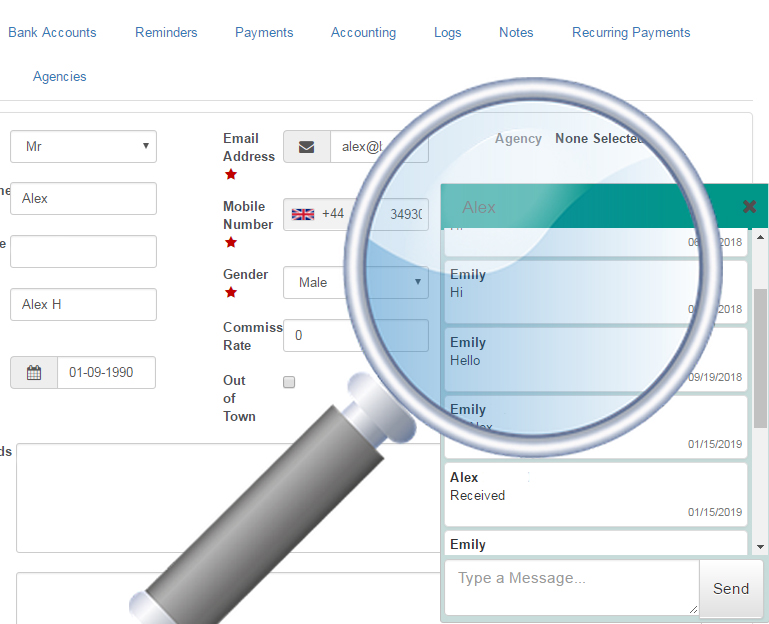Switch to Recurring Payments tab
Screen dimensions: 769x624
(x=631, y=32)
